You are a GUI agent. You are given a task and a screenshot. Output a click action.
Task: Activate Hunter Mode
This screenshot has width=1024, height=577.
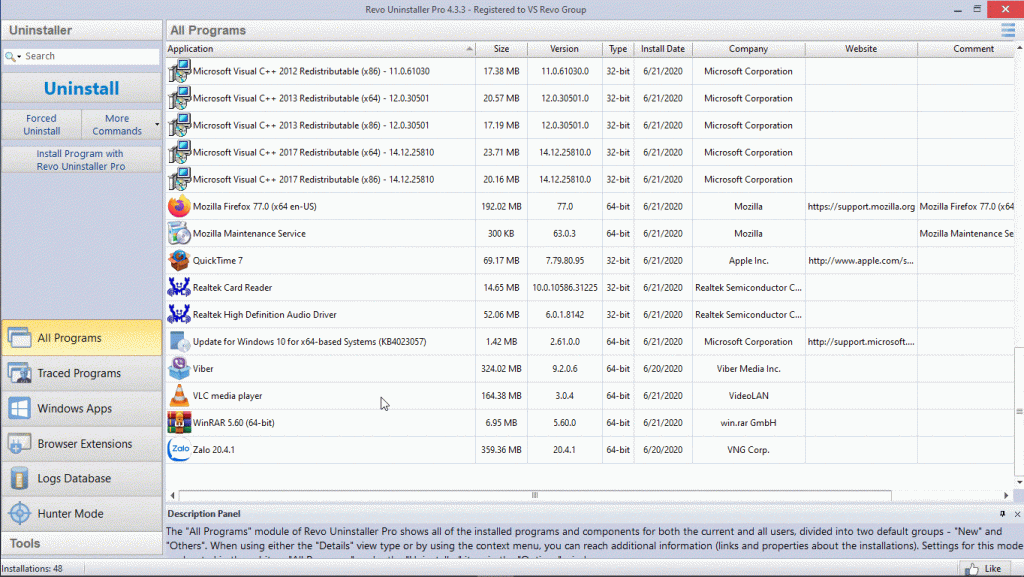[82, 514]
